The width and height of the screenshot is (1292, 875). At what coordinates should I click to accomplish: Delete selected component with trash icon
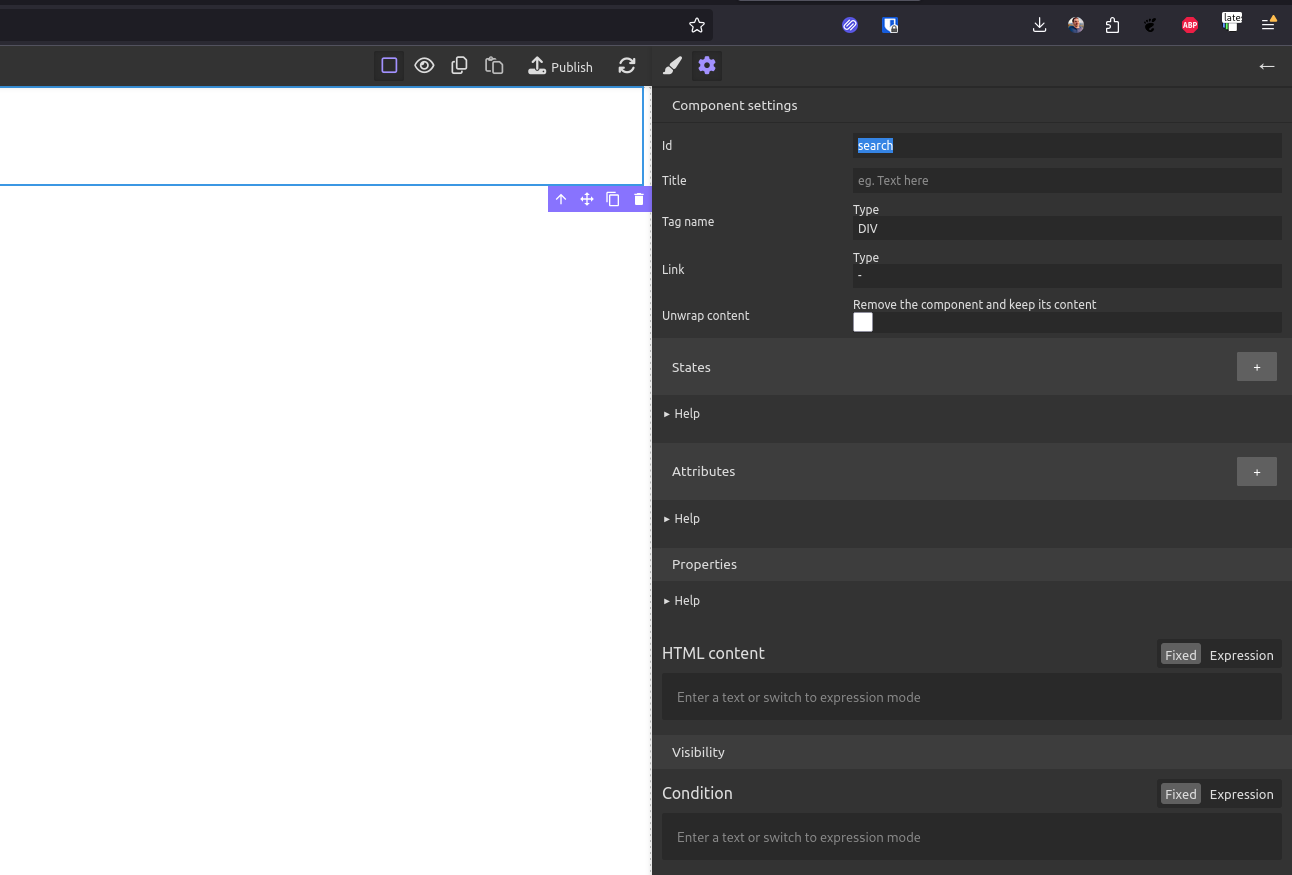point(639,199)
